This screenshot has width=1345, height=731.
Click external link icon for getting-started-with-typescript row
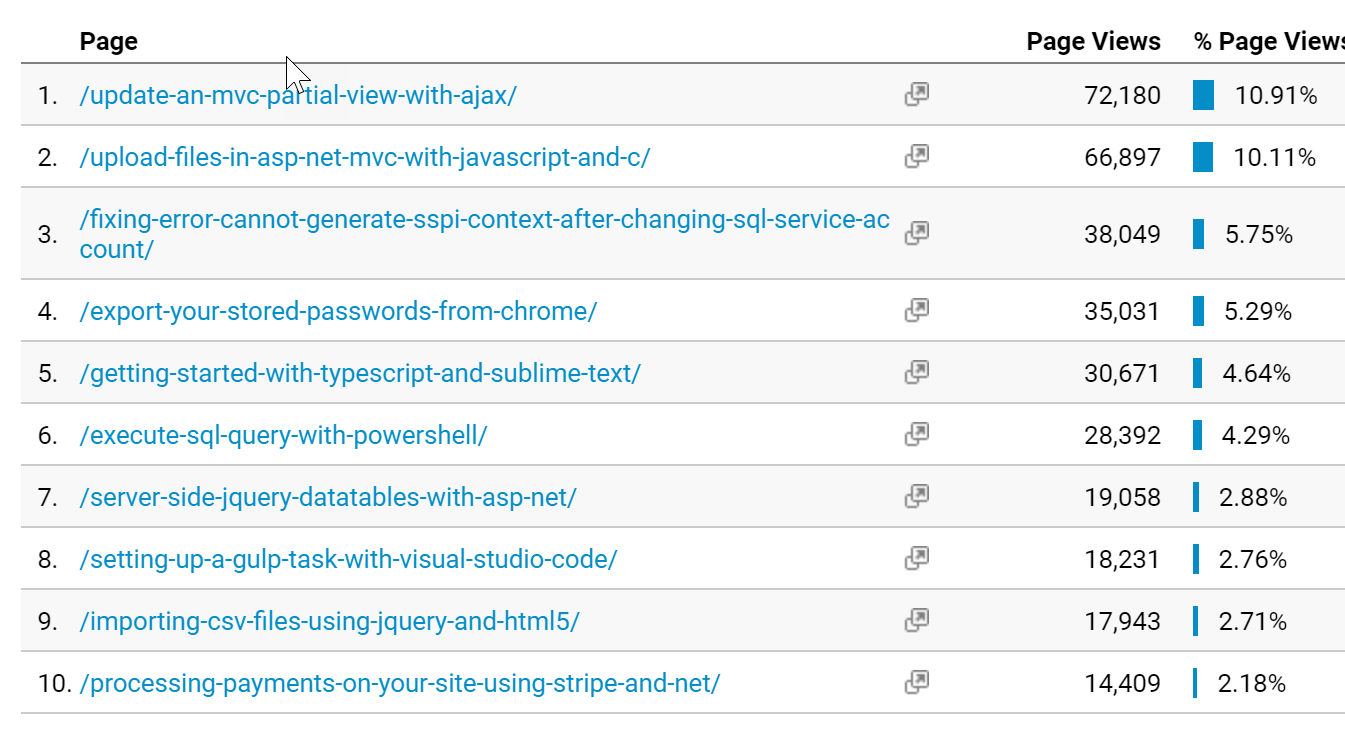[916, 373]
